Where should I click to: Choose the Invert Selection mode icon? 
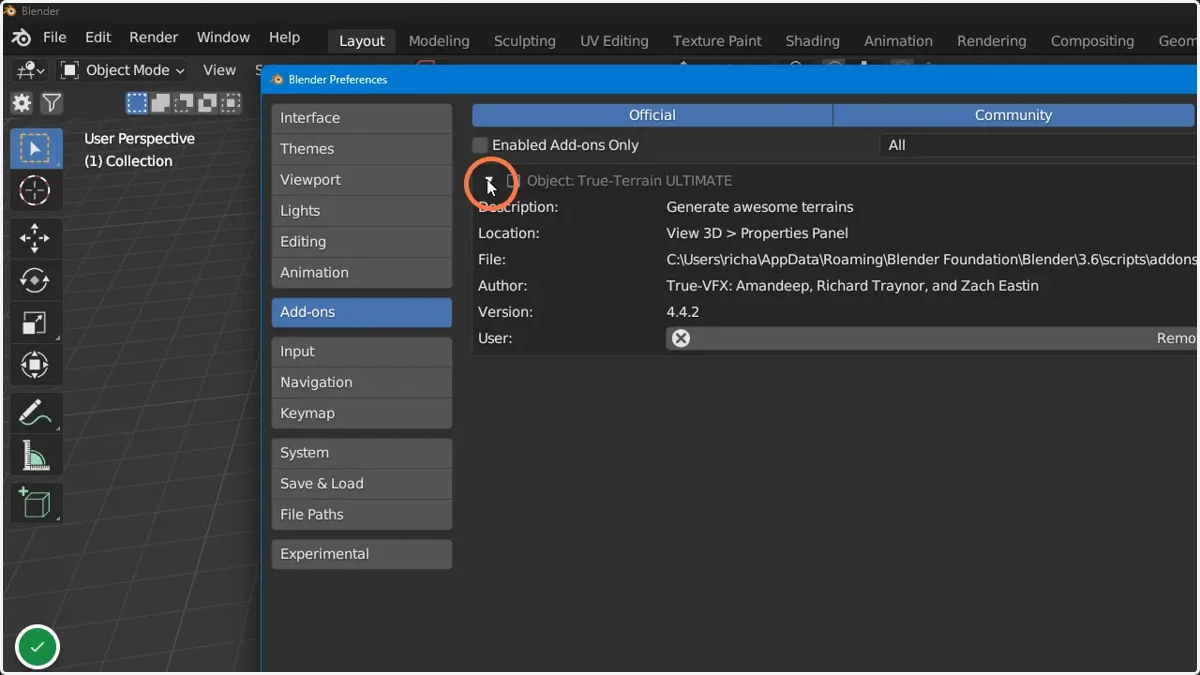[x=207, y=102]
